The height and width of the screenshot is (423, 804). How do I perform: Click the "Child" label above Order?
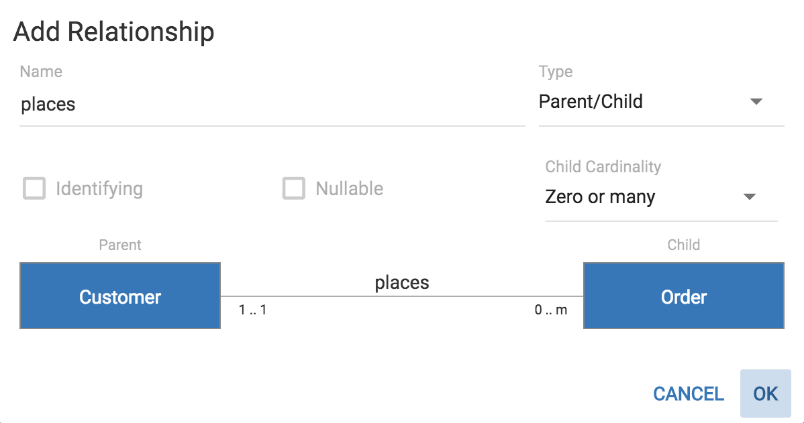684,245
